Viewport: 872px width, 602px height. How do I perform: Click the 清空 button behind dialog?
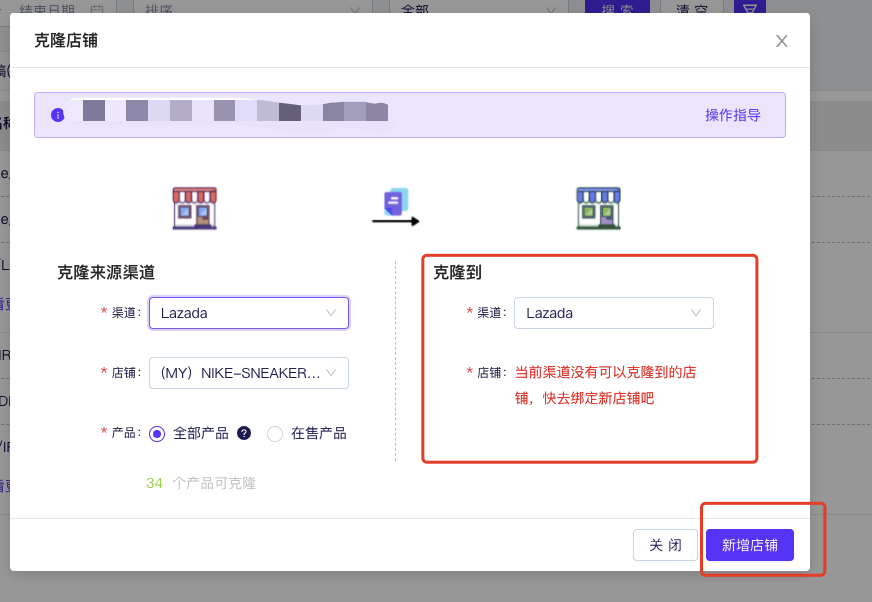pyautogui.click(x=693, y=6)
